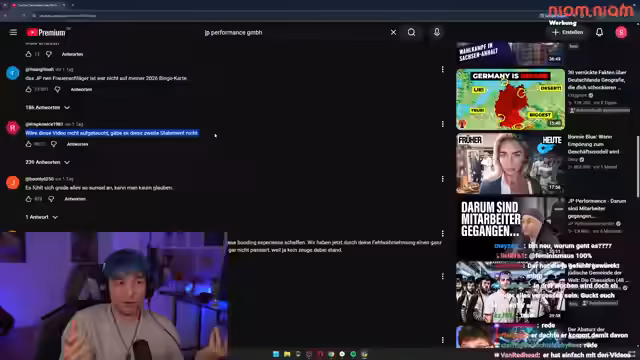The image size is (640, 360).
Task: Click the page's vertical scrollbar thumb
Action: pos(638,167)
